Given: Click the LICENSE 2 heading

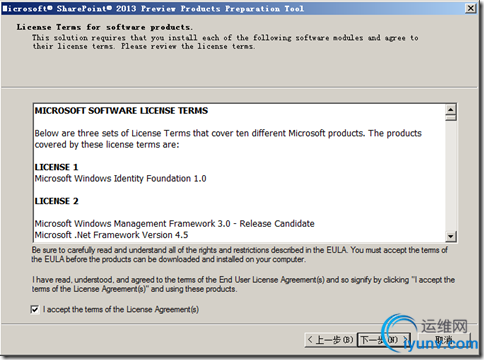Looking at the screenshot, I should (x=56, y=201).
